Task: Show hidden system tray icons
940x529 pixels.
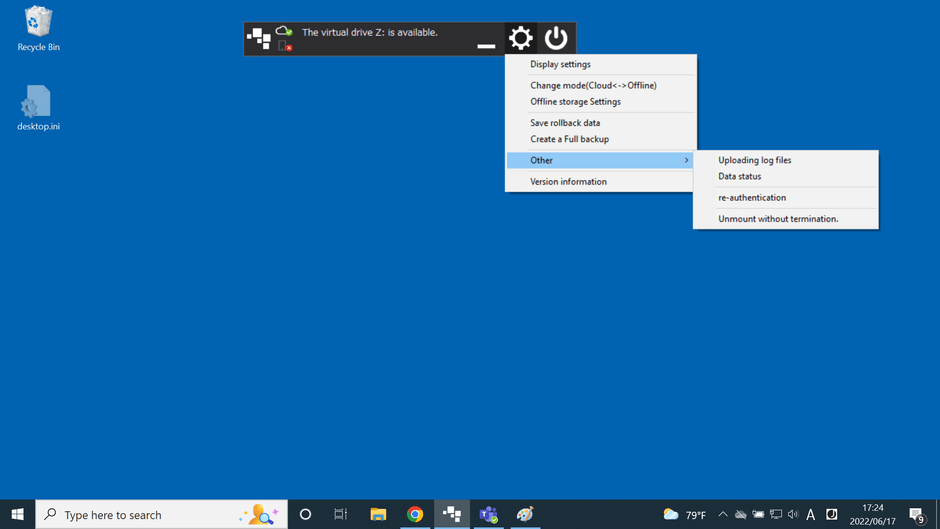Action: coord(723,515)
